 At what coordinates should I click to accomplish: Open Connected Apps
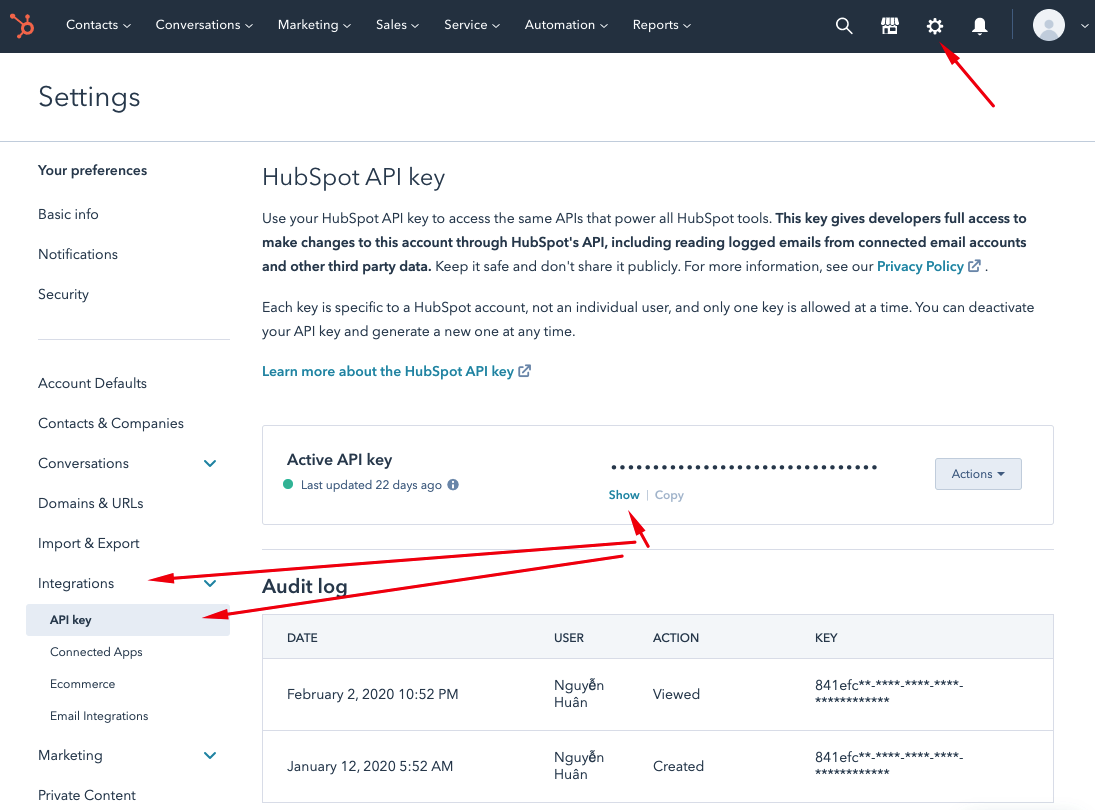[x=96, y=652]
